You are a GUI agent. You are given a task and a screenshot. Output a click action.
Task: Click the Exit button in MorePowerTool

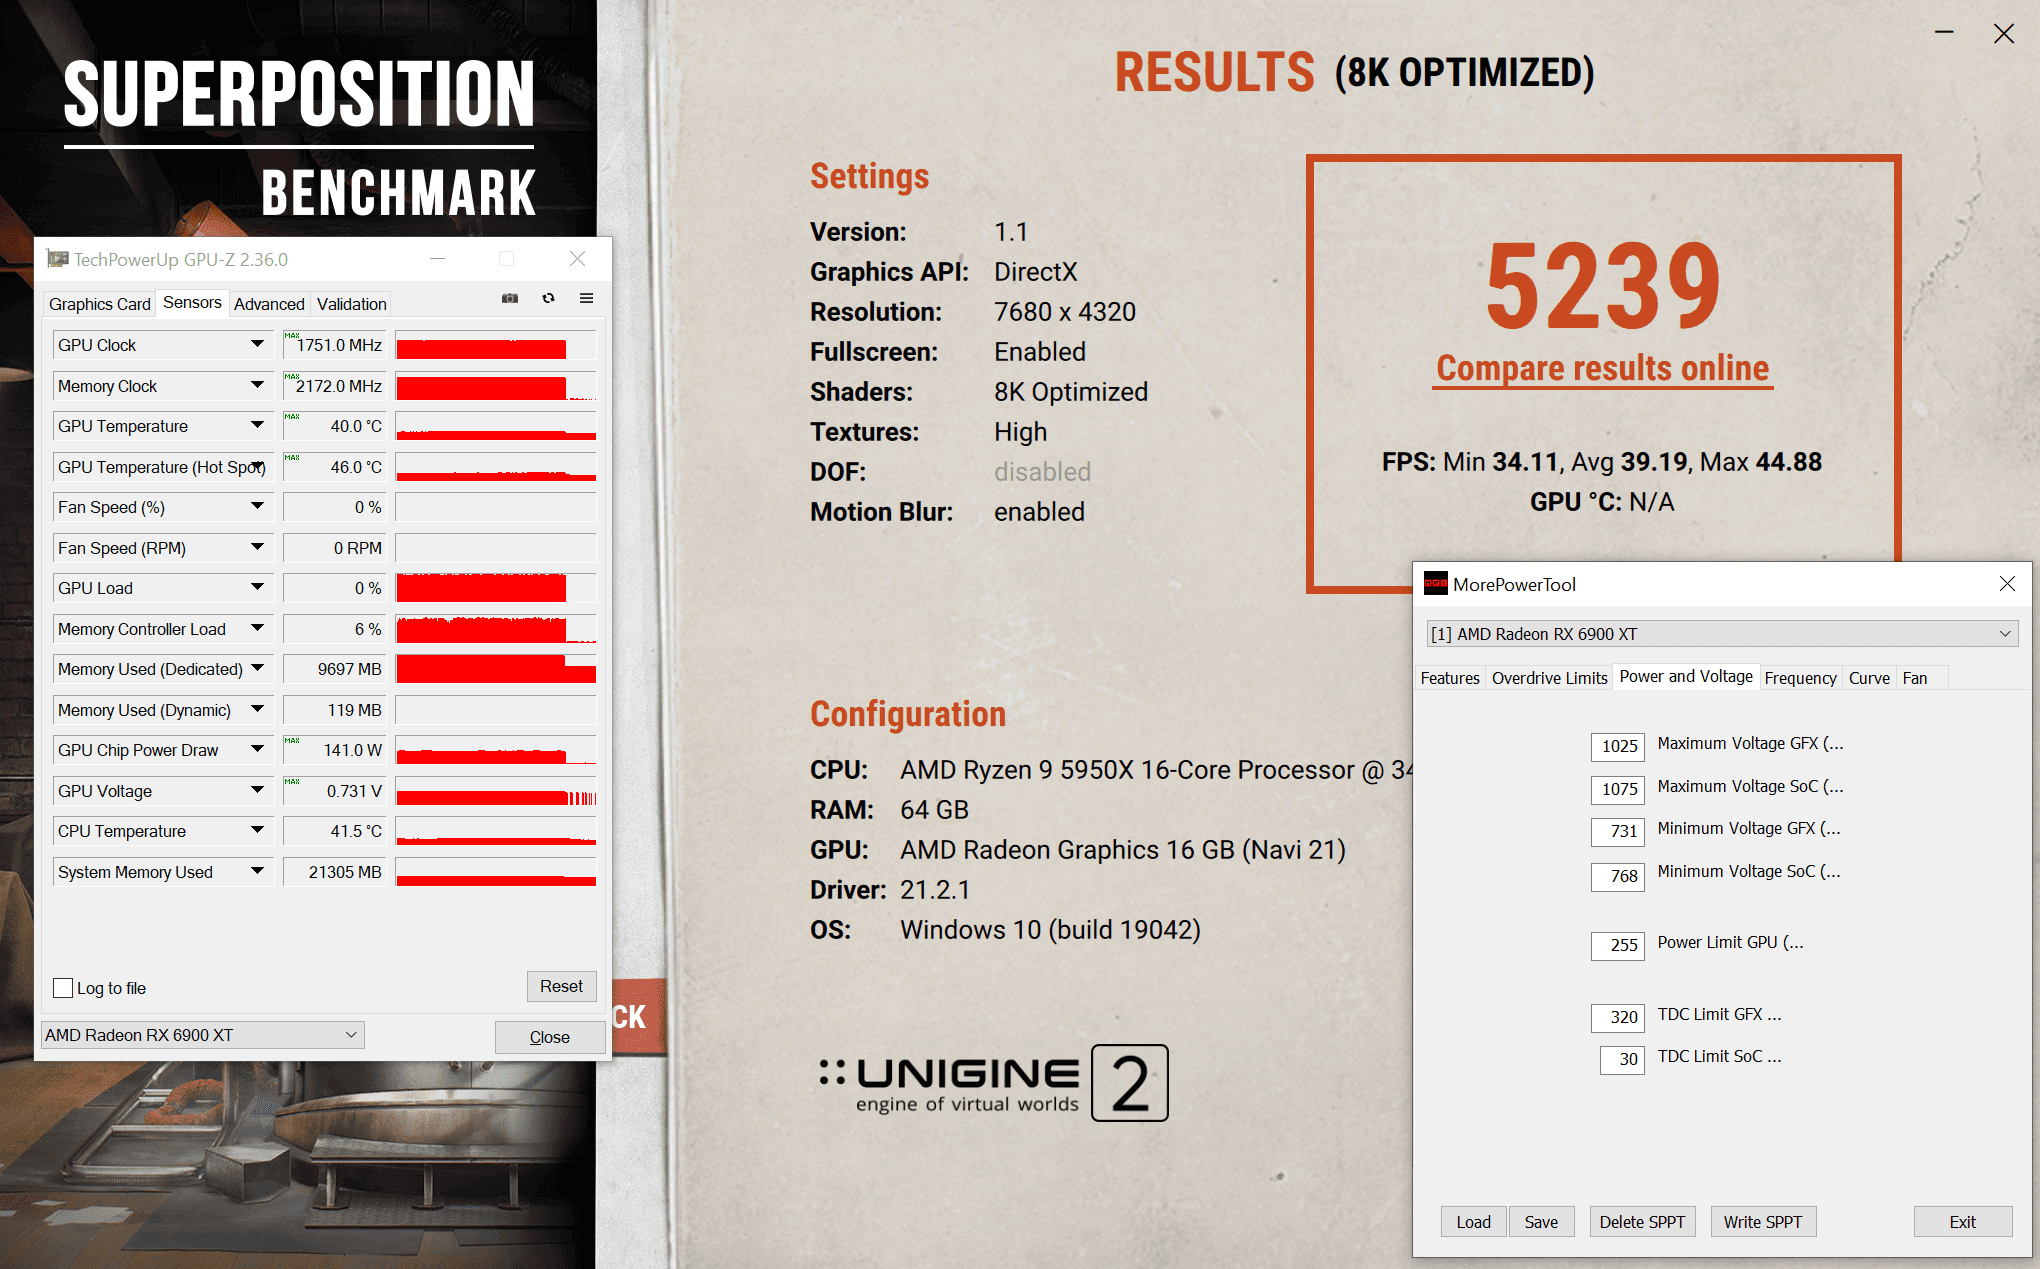click(1962, 1222)
